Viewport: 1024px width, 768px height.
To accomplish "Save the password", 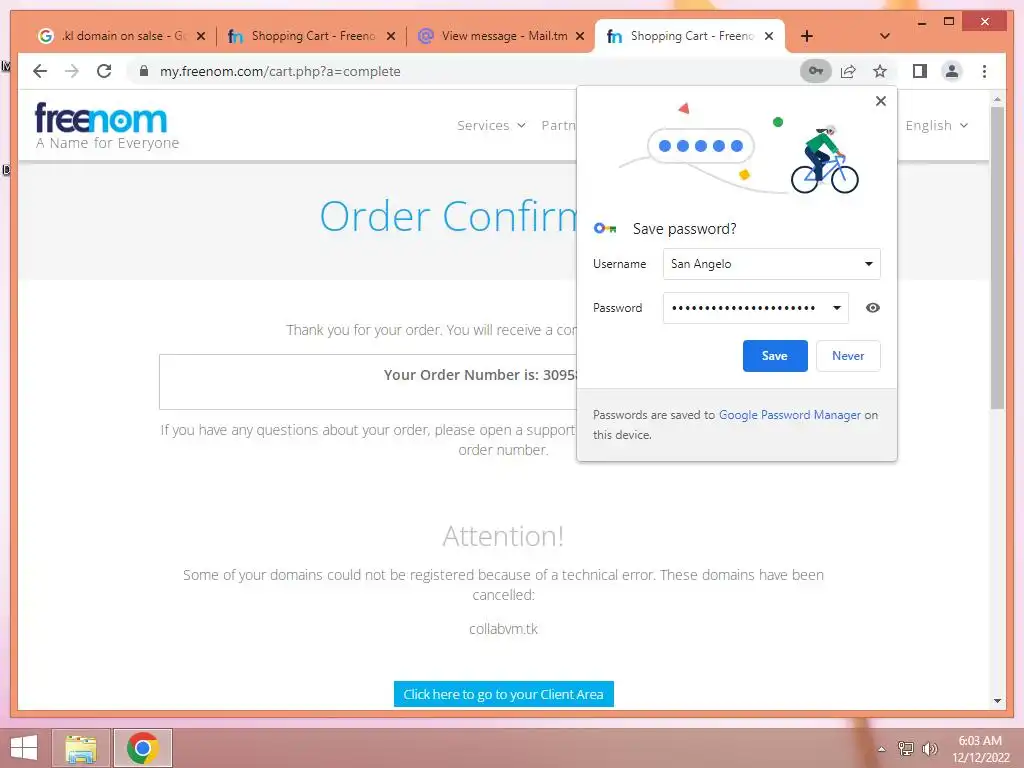I will click(775, 356).
